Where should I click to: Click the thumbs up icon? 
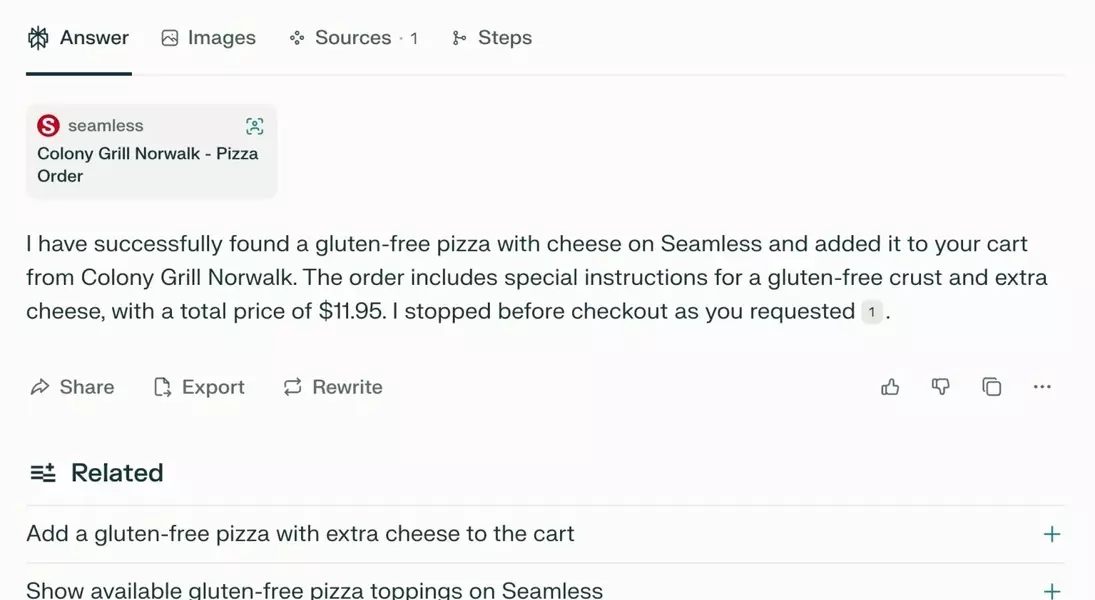tap(890, 387)
